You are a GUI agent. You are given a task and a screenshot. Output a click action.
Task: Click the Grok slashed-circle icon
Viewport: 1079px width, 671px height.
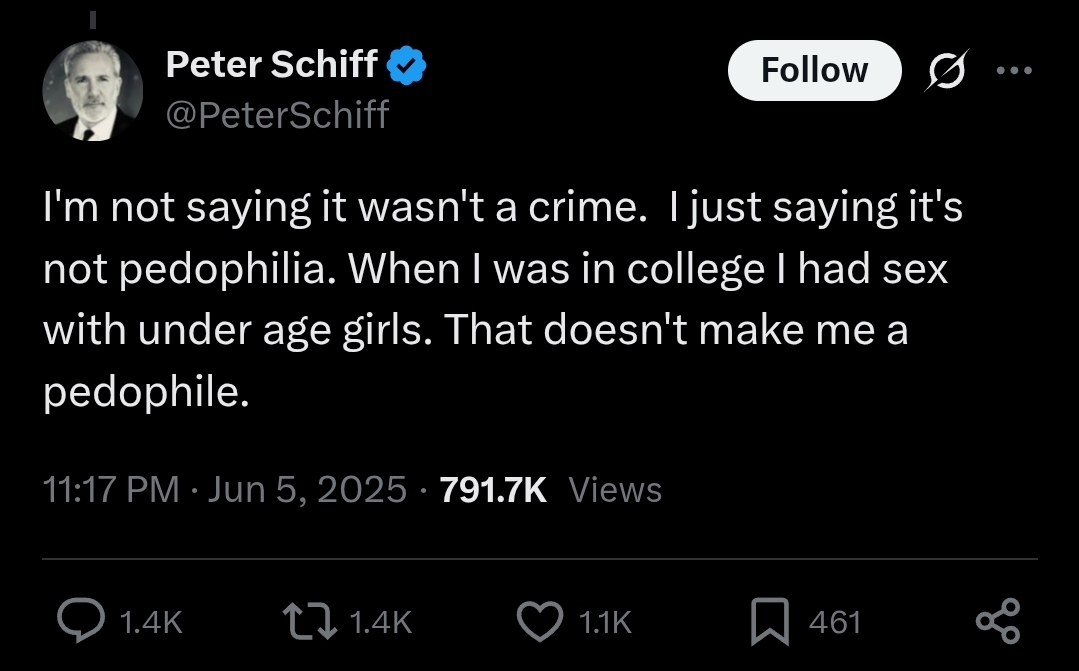[941, 71]
